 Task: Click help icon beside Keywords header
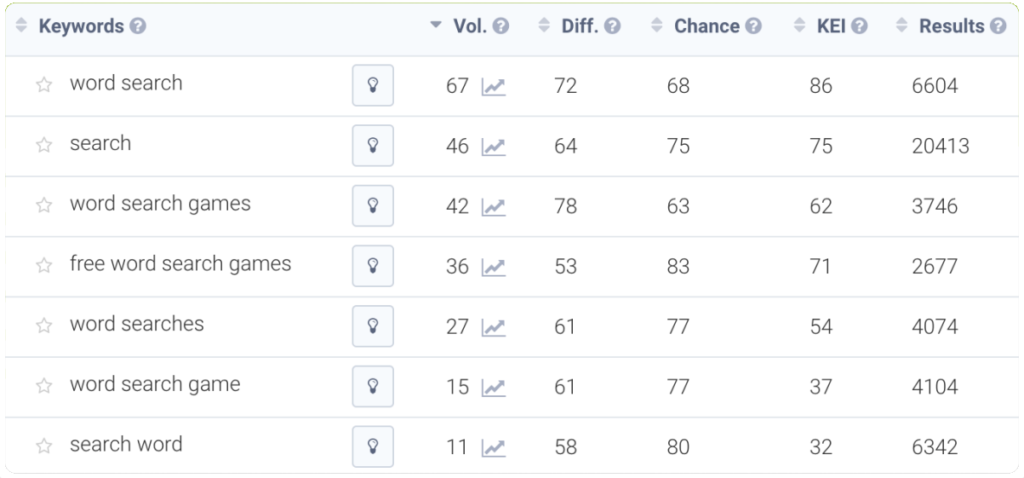[x=138, y=27]
